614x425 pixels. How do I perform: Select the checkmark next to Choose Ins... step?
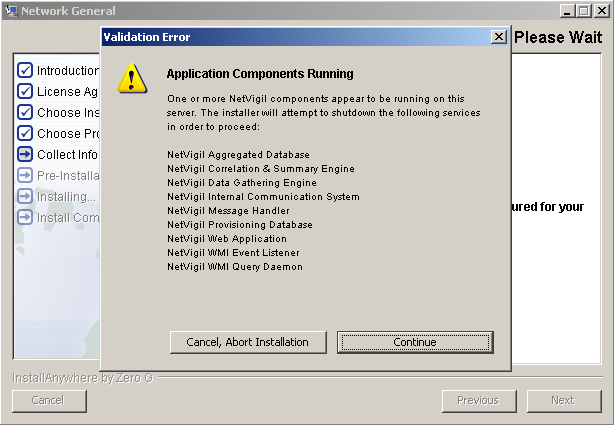[25, 113]
